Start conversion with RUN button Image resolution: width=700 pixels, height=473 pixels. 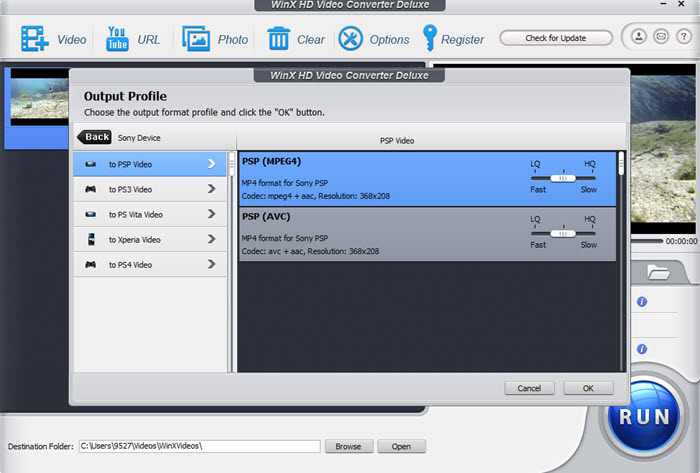click(x=644, y=417)
